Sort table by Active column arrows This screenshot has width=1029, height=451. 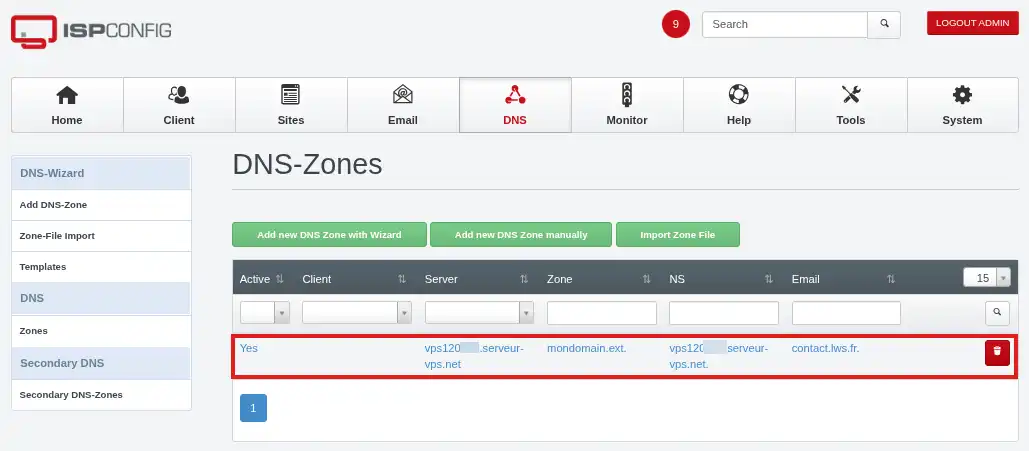(280, 279)
